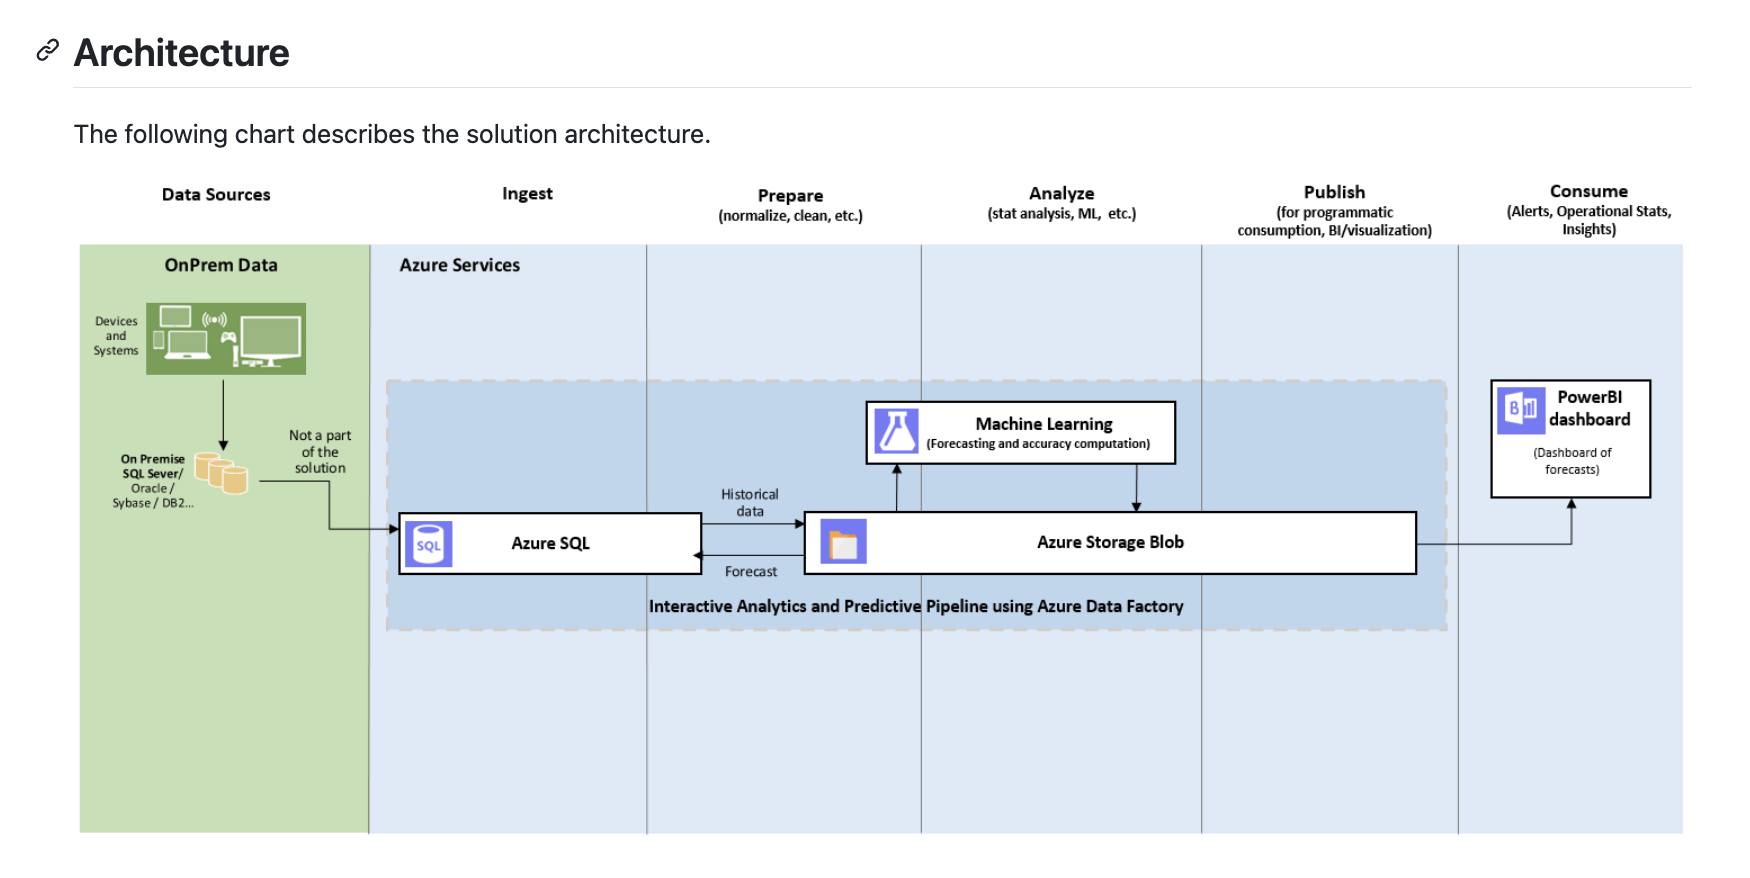
Task: Click the PowerBI dashboard title text
Action: [1590, 408]
